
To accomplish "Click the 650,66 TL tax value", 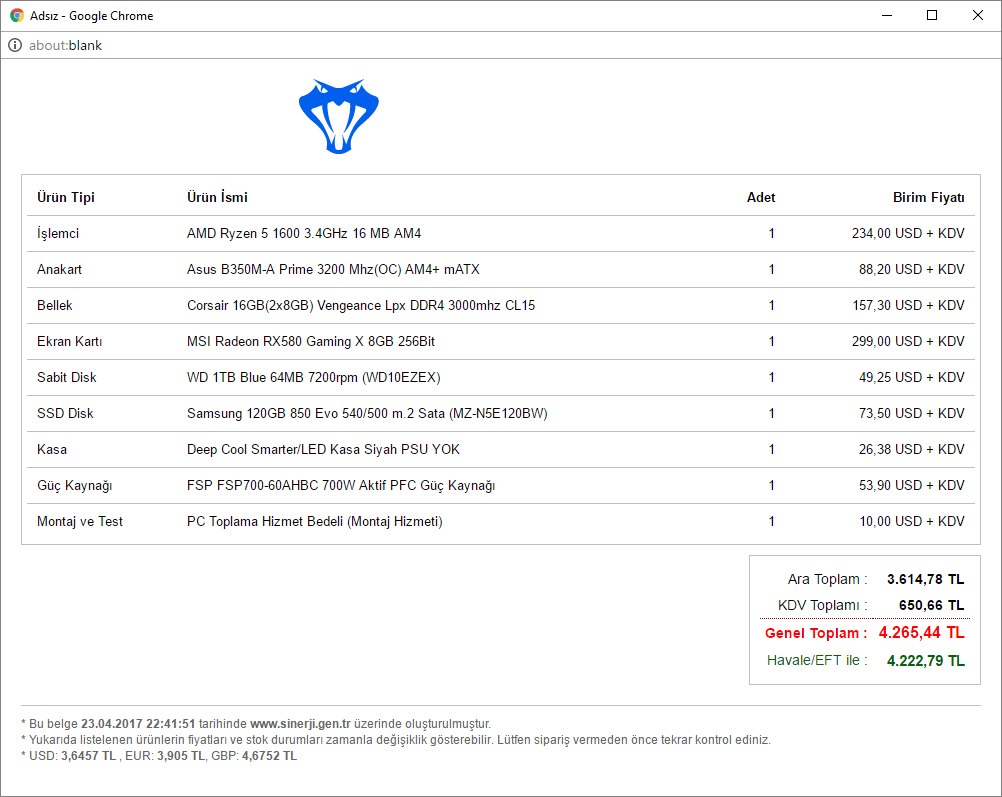I will coord(931,605).
